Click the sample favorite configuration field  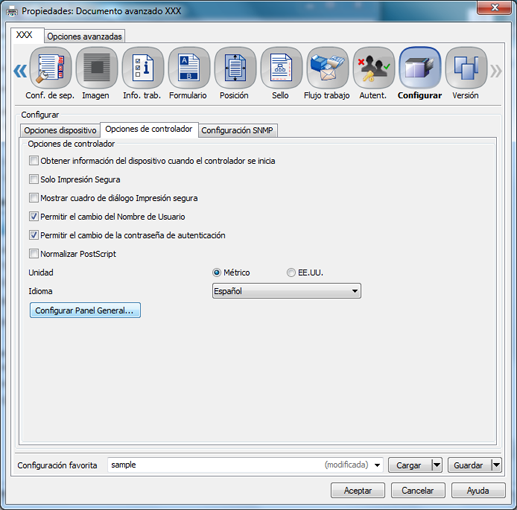(x=245, y=465)
